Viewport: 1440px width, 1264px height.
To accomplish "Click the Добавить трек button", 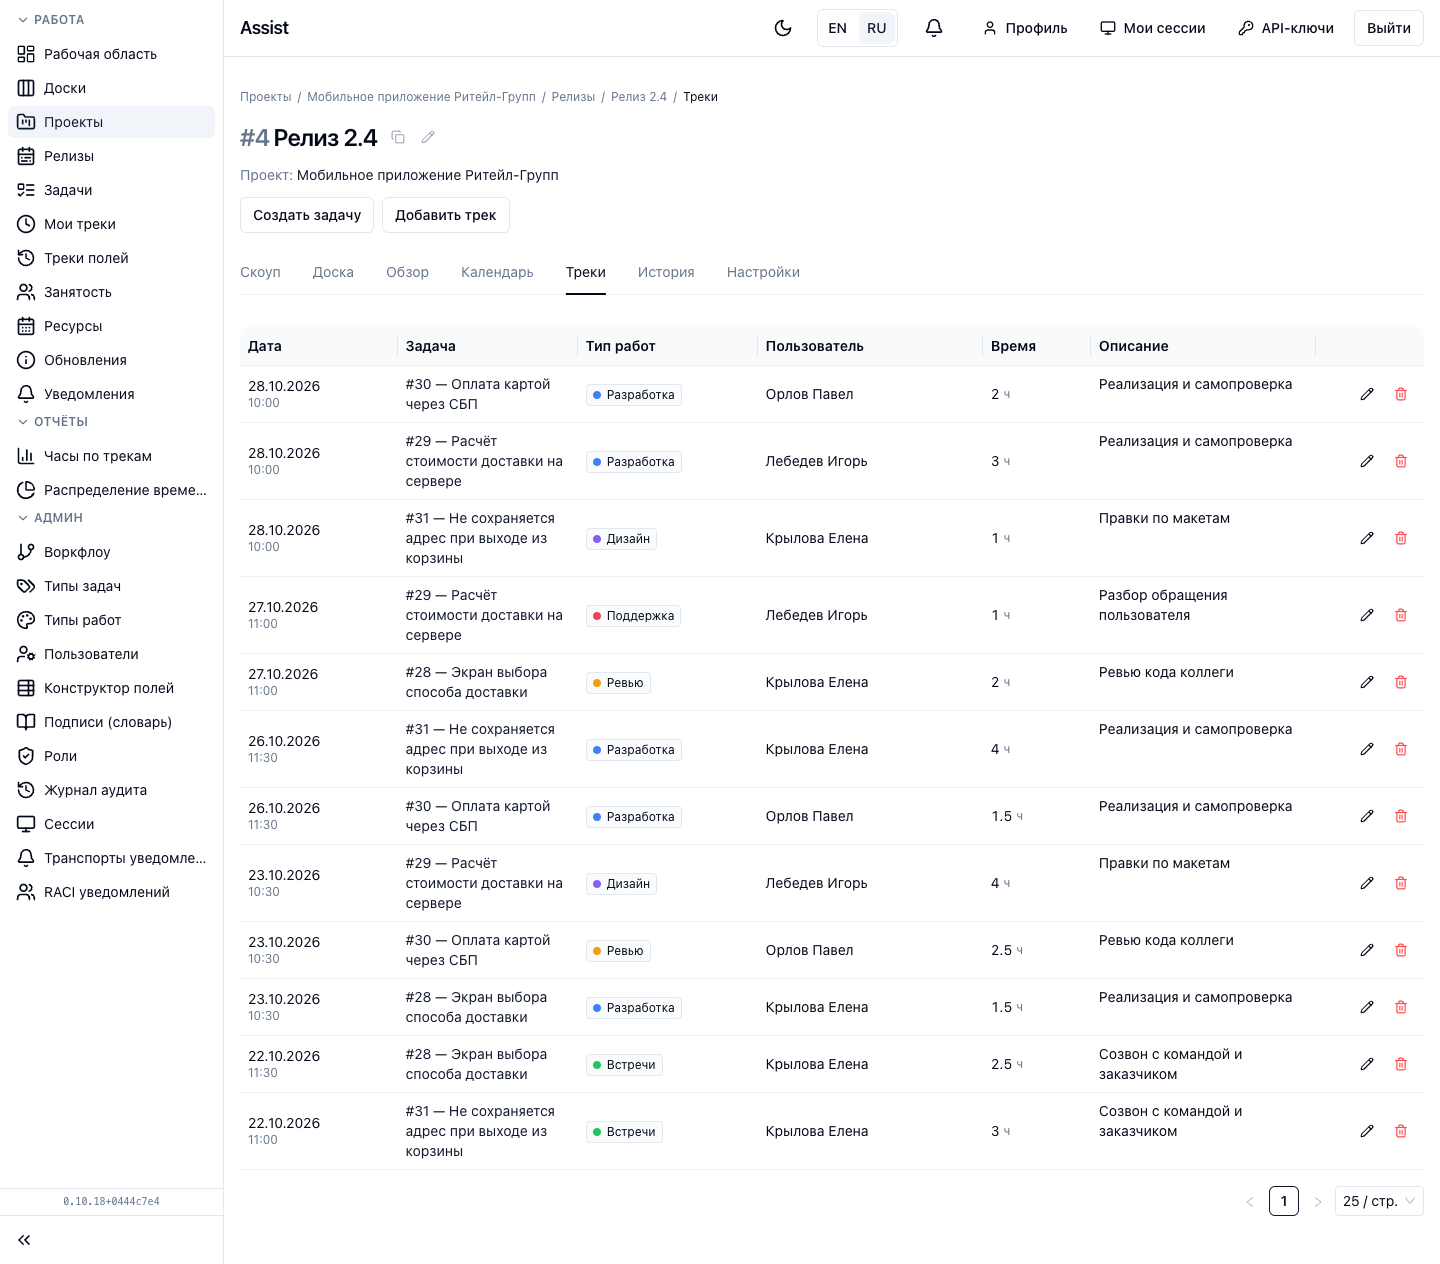I will point(446,215).
